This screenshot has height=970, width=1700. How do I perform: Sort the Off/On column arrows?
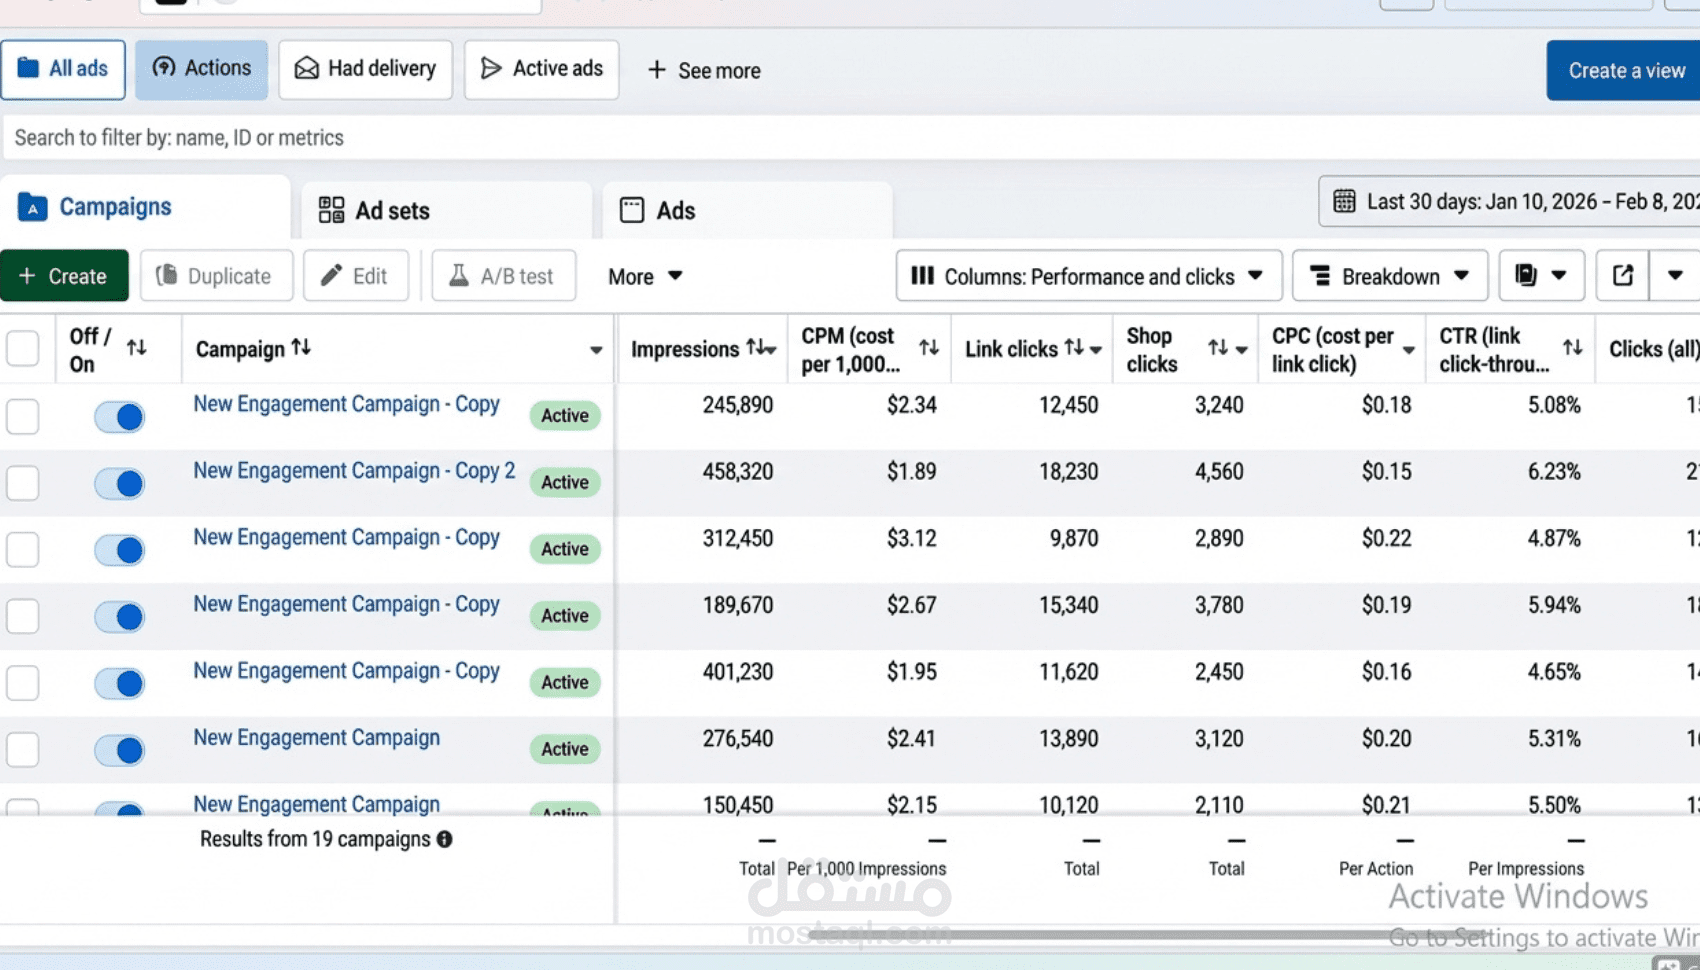(137, 348)
